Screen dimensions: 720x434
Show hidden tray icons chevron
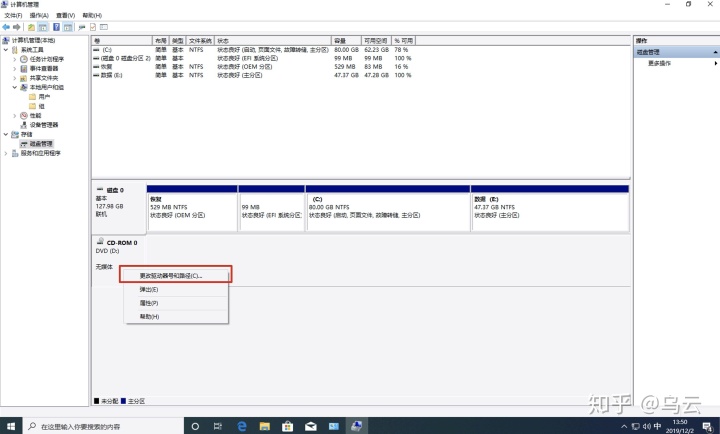624,427
